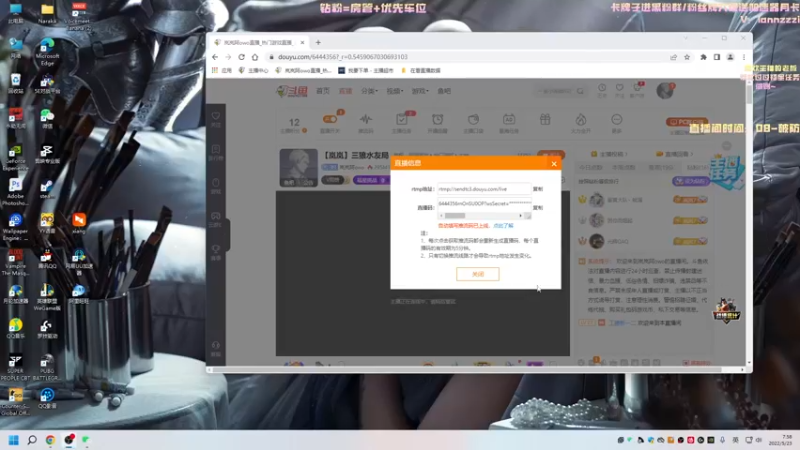Open Adobe Photoshop desktop shortcut

click(15, 192)
